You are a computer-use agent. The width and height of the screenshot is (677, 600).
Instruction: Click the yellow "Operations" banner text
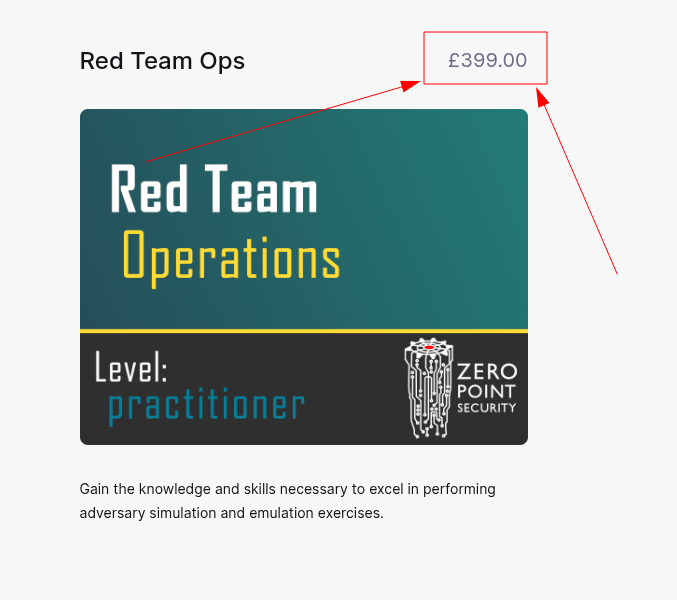(231, 257)
